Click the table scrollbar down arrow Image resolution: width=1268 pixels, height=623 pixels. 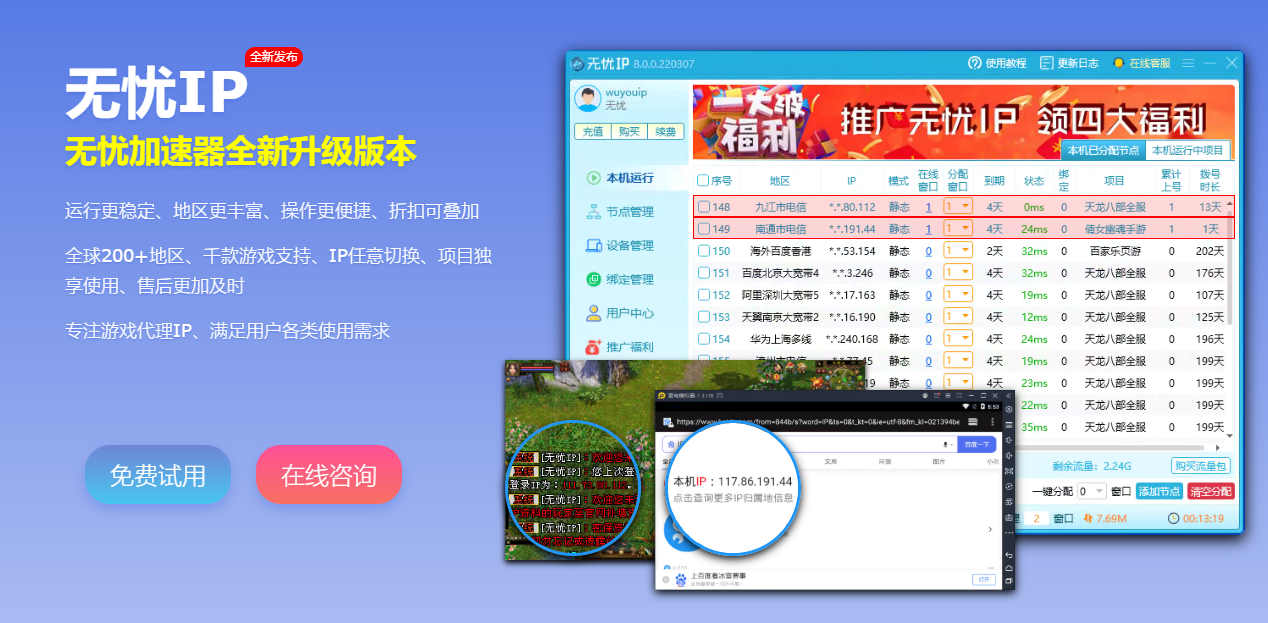point(1230,435)
